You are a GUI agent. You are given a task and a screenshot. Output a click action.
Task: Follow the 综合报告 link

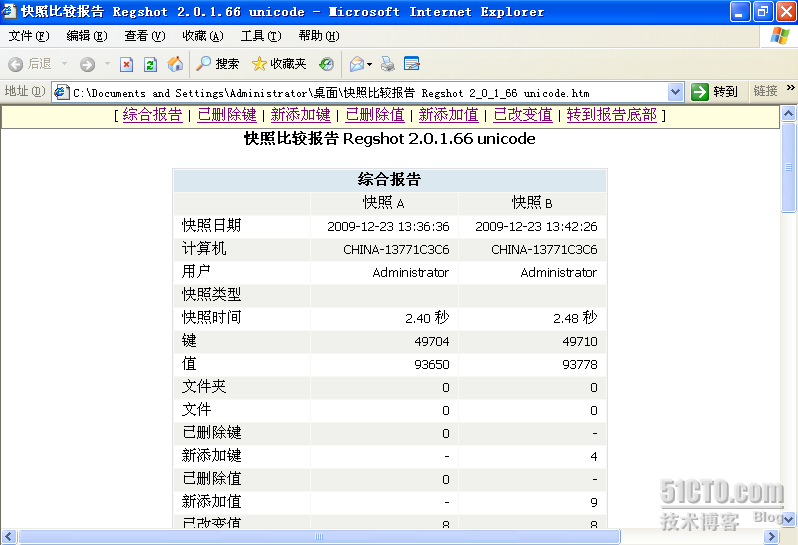click(x=152, y=115)
